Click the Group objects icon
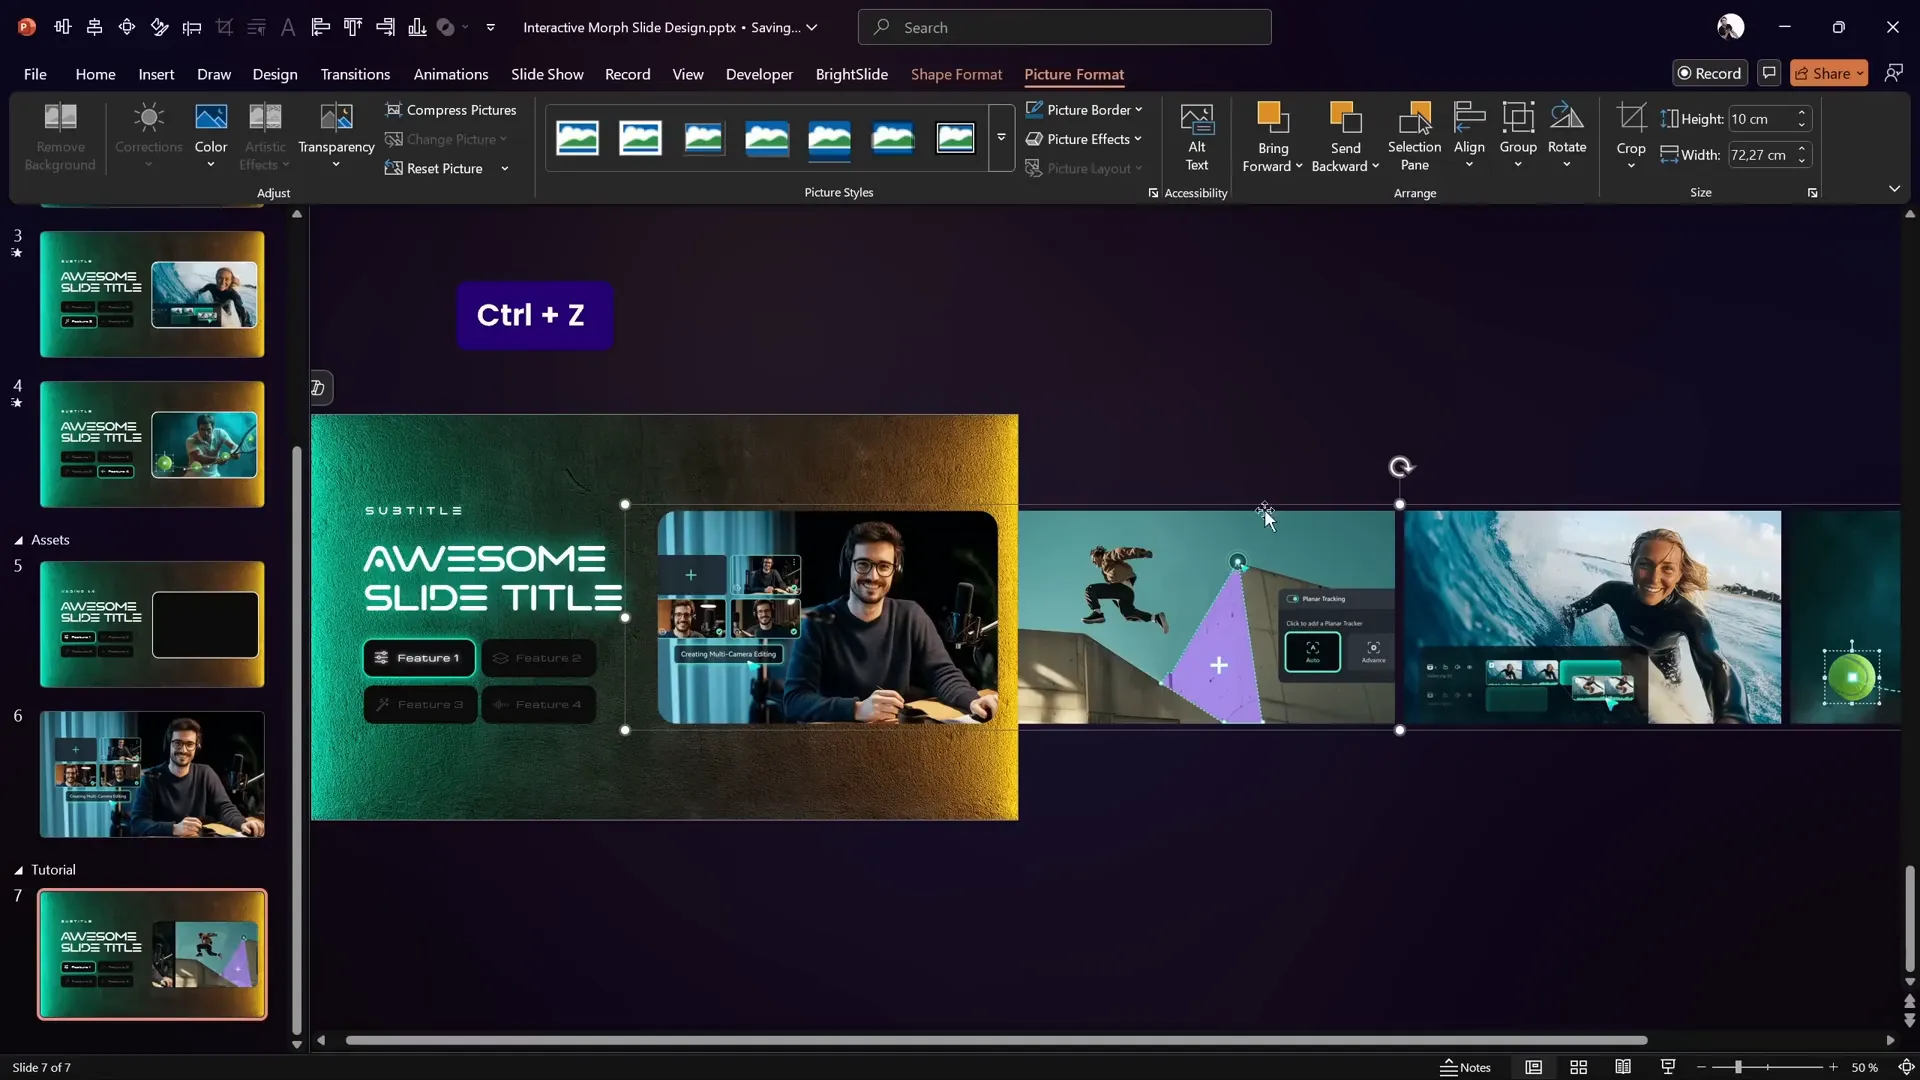The width and height of the screenshot is (1920, 1080). [x=1518, y=118]
